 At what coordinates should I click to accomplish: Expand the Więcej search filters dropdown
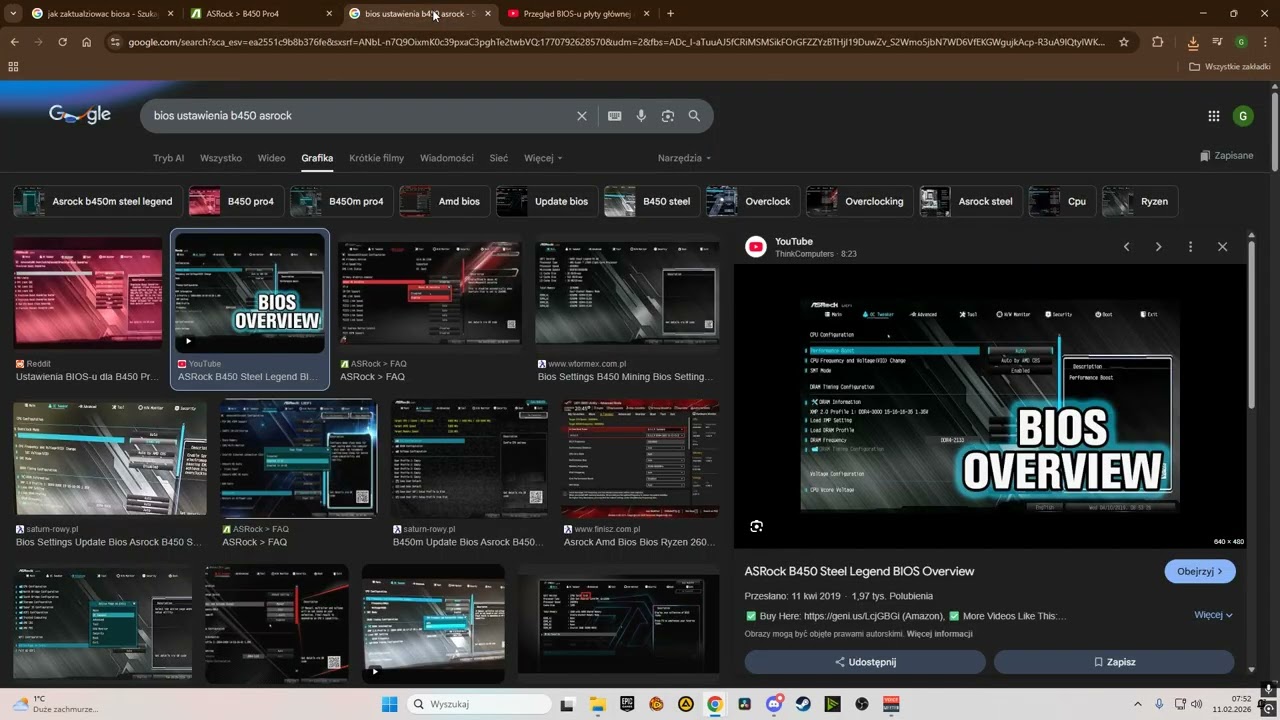tap(543, 158)
